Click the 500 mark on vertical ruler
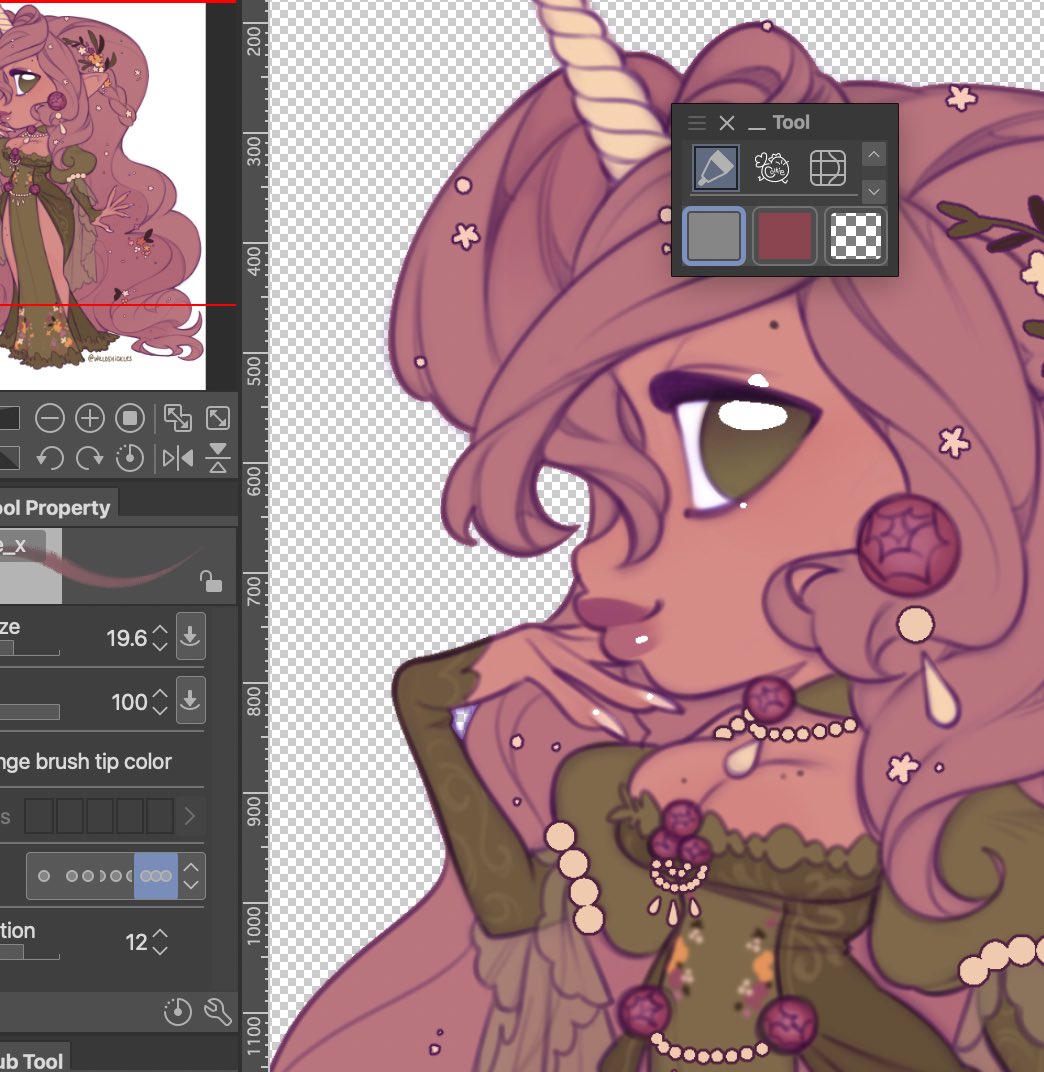Screen dimensions: 1044x1072 point(254,370)
